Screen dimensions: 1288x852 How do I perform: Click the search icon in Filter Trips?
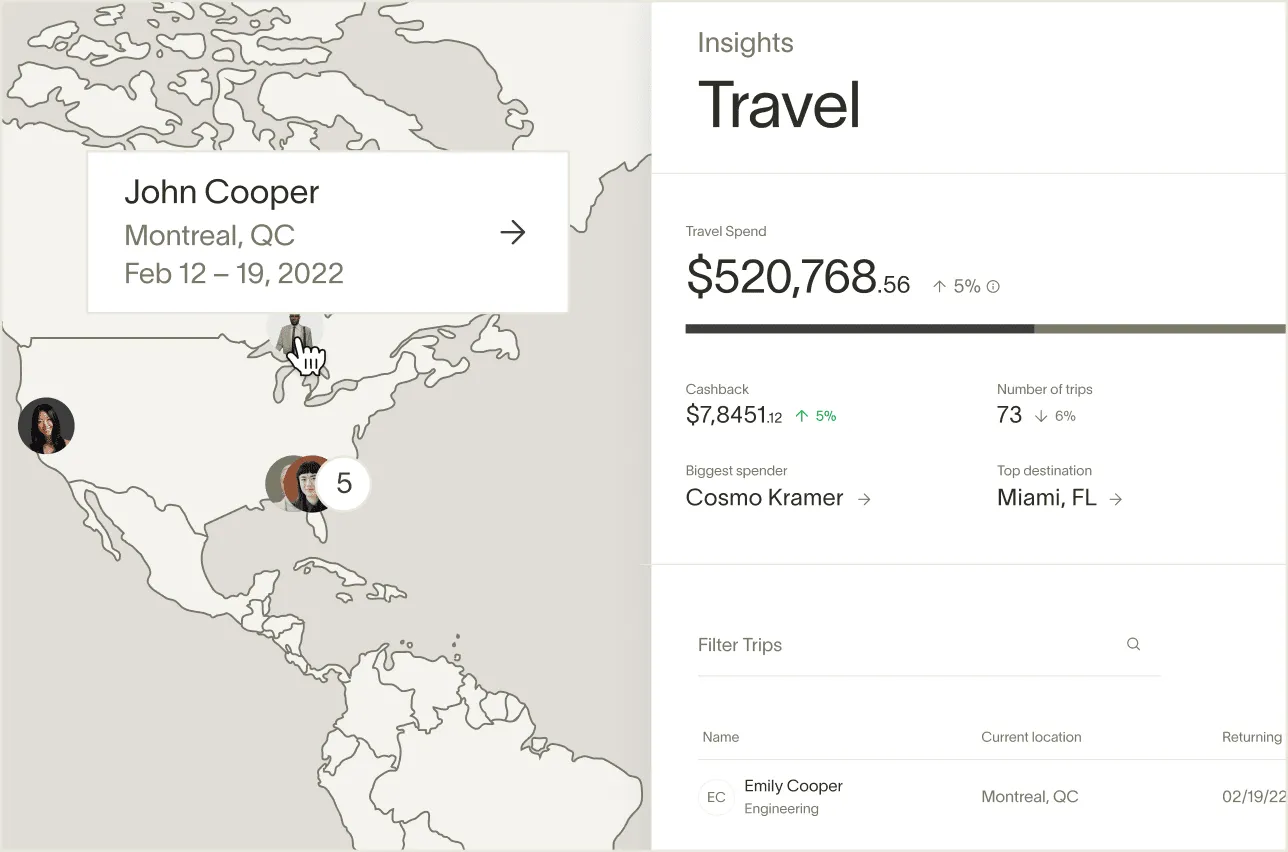1133,644
